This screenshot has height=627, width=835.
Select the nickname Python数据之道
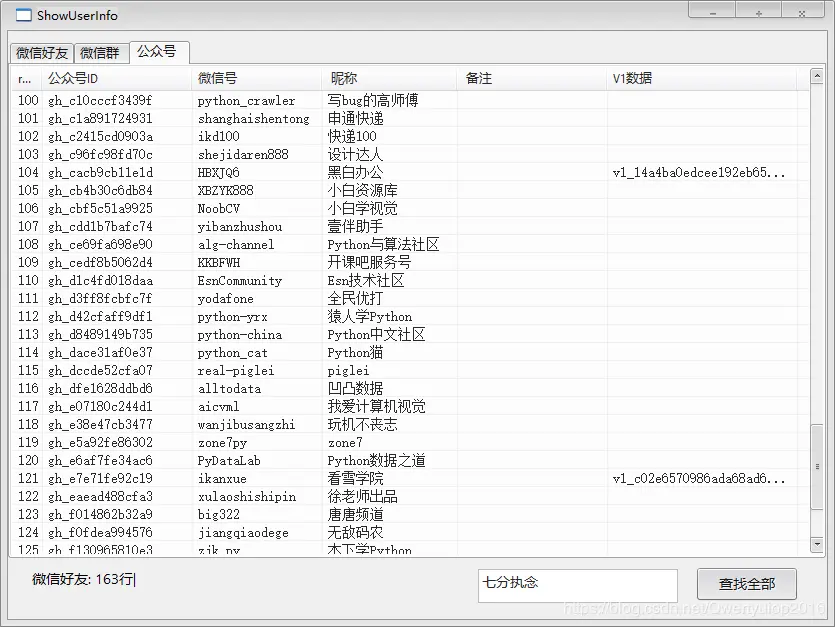[376, 460]
